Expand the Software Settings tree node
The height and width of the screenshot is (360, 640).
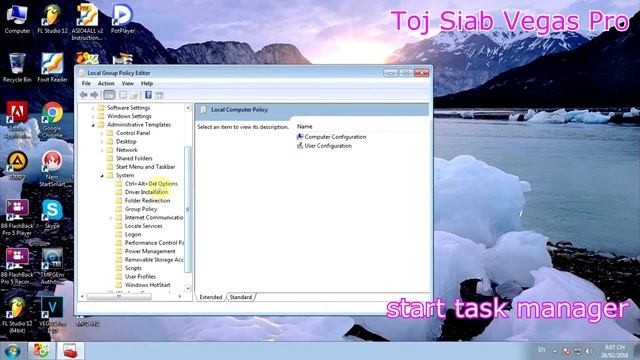pos(93,108)
